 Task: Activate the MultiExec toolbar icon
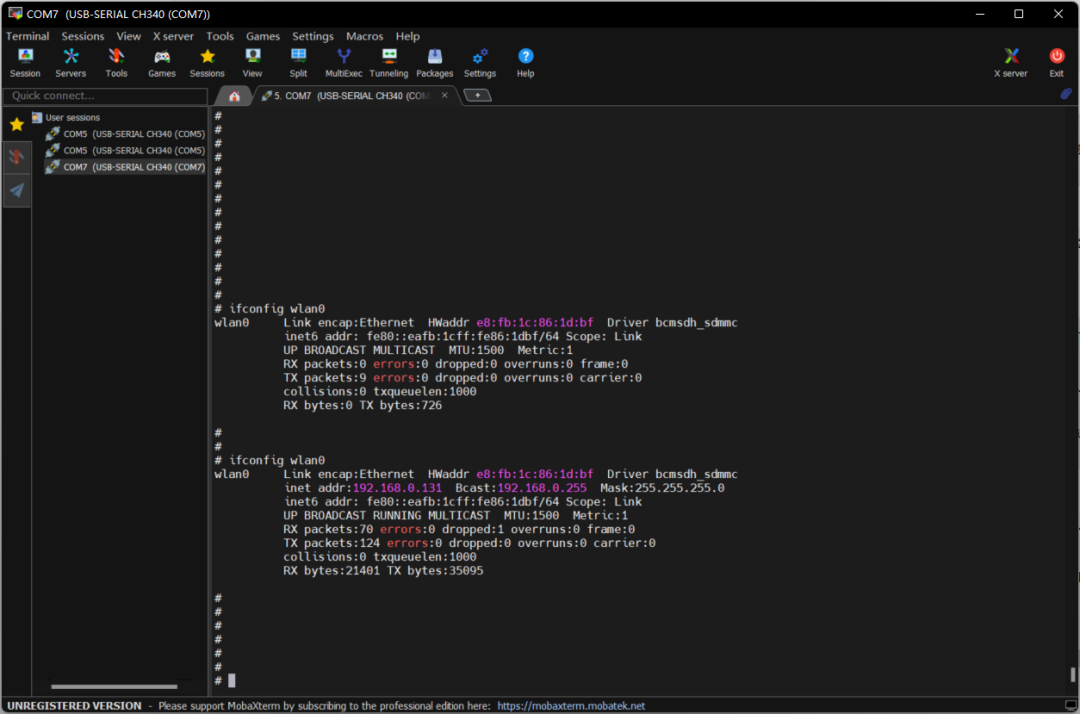pyautogui.click(x=343, y=63)
